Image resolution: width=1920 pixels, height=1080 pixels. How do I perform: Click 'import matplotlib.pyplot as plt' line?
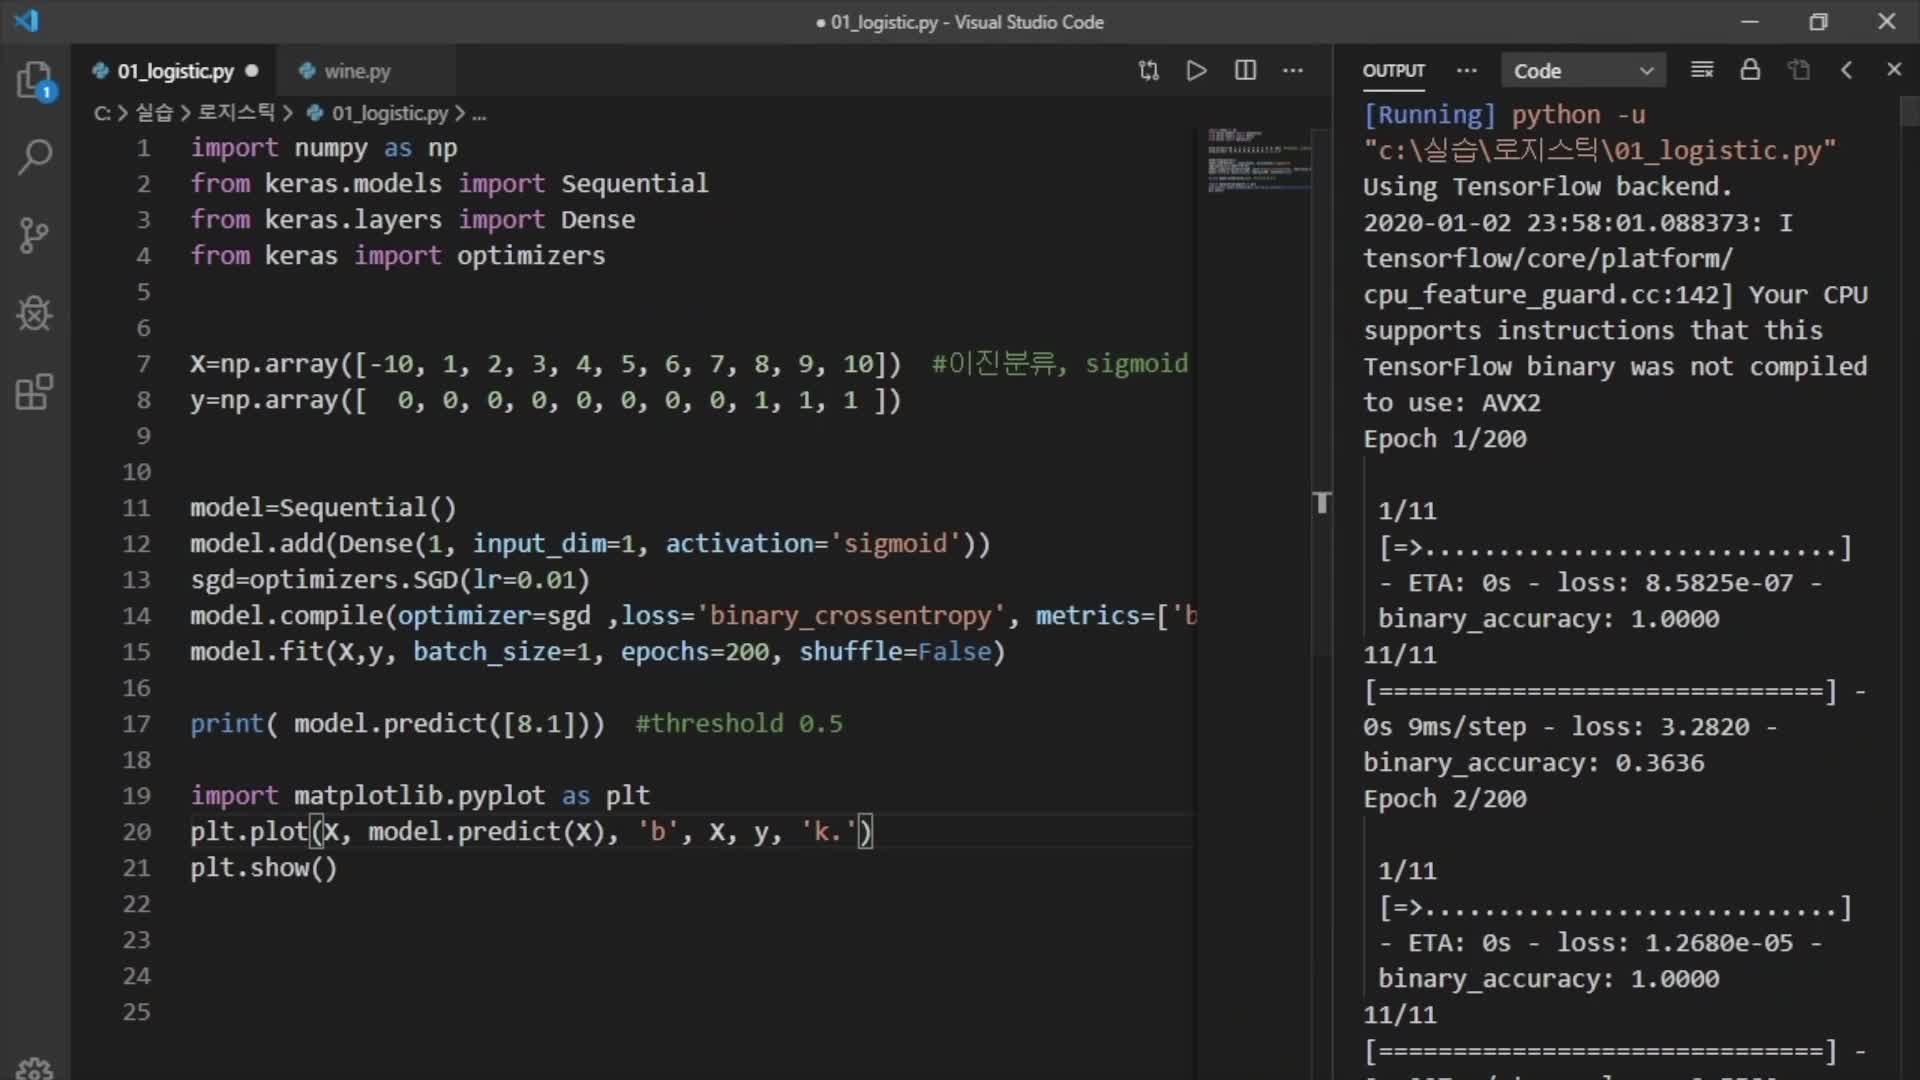[x=420, y=796]
